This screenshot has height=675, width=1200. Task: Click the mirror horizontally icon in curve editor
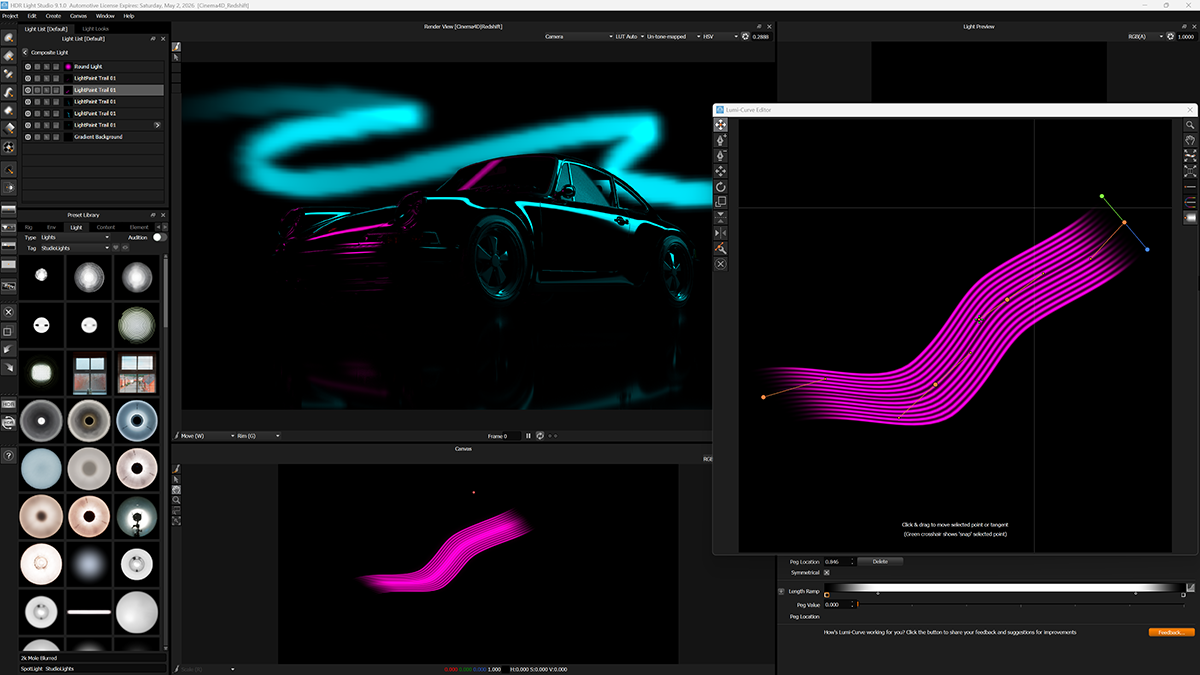point(720,233)
